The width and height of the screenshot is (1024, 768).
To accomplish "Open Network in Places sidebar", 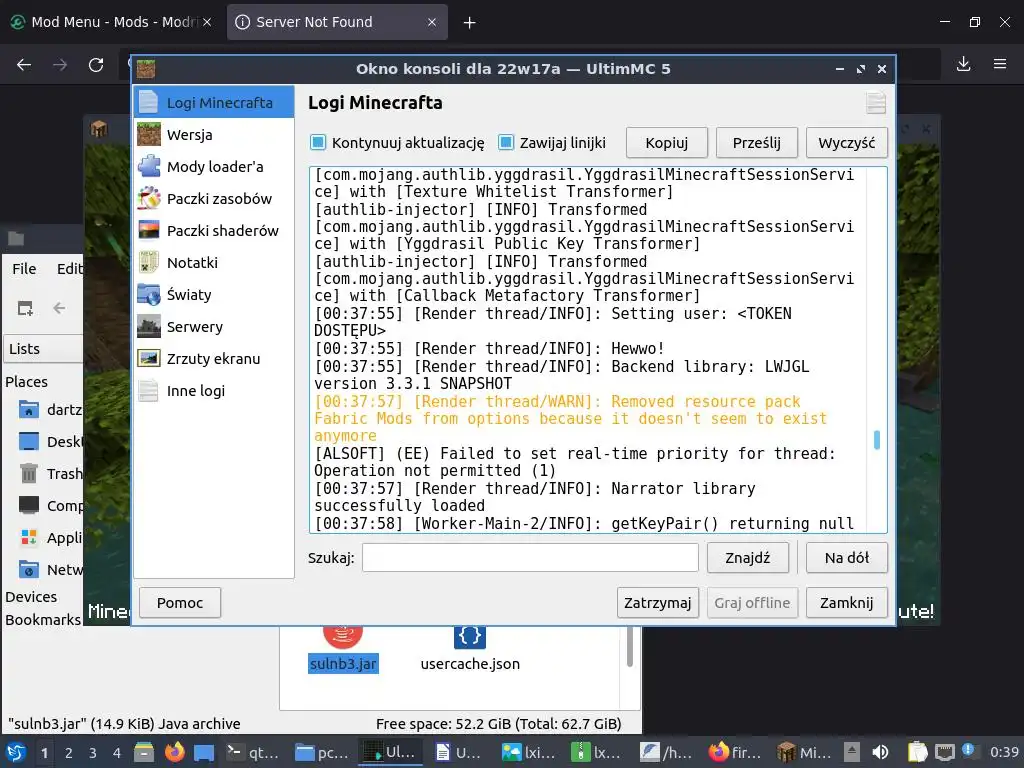I will tap(50, 569).
